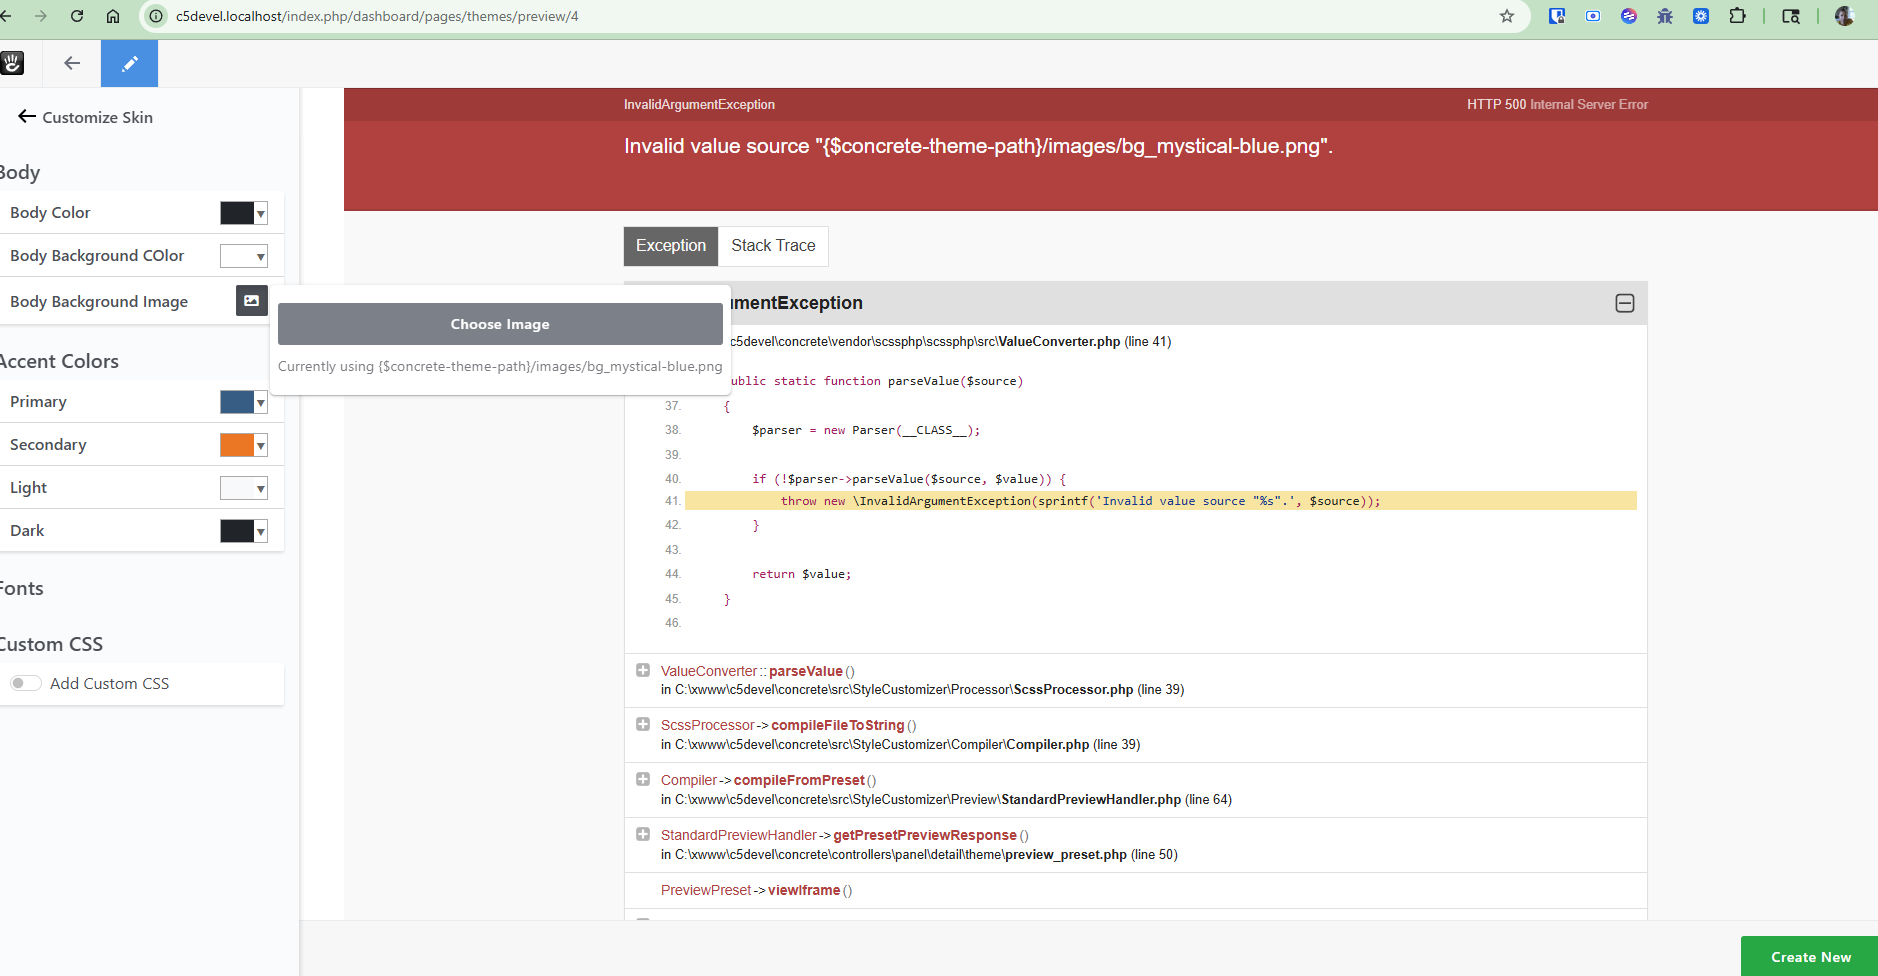Click the Concrete CMS hand logo icon
The height and width of the screenshot is (976, 1878).
[12, 64]
